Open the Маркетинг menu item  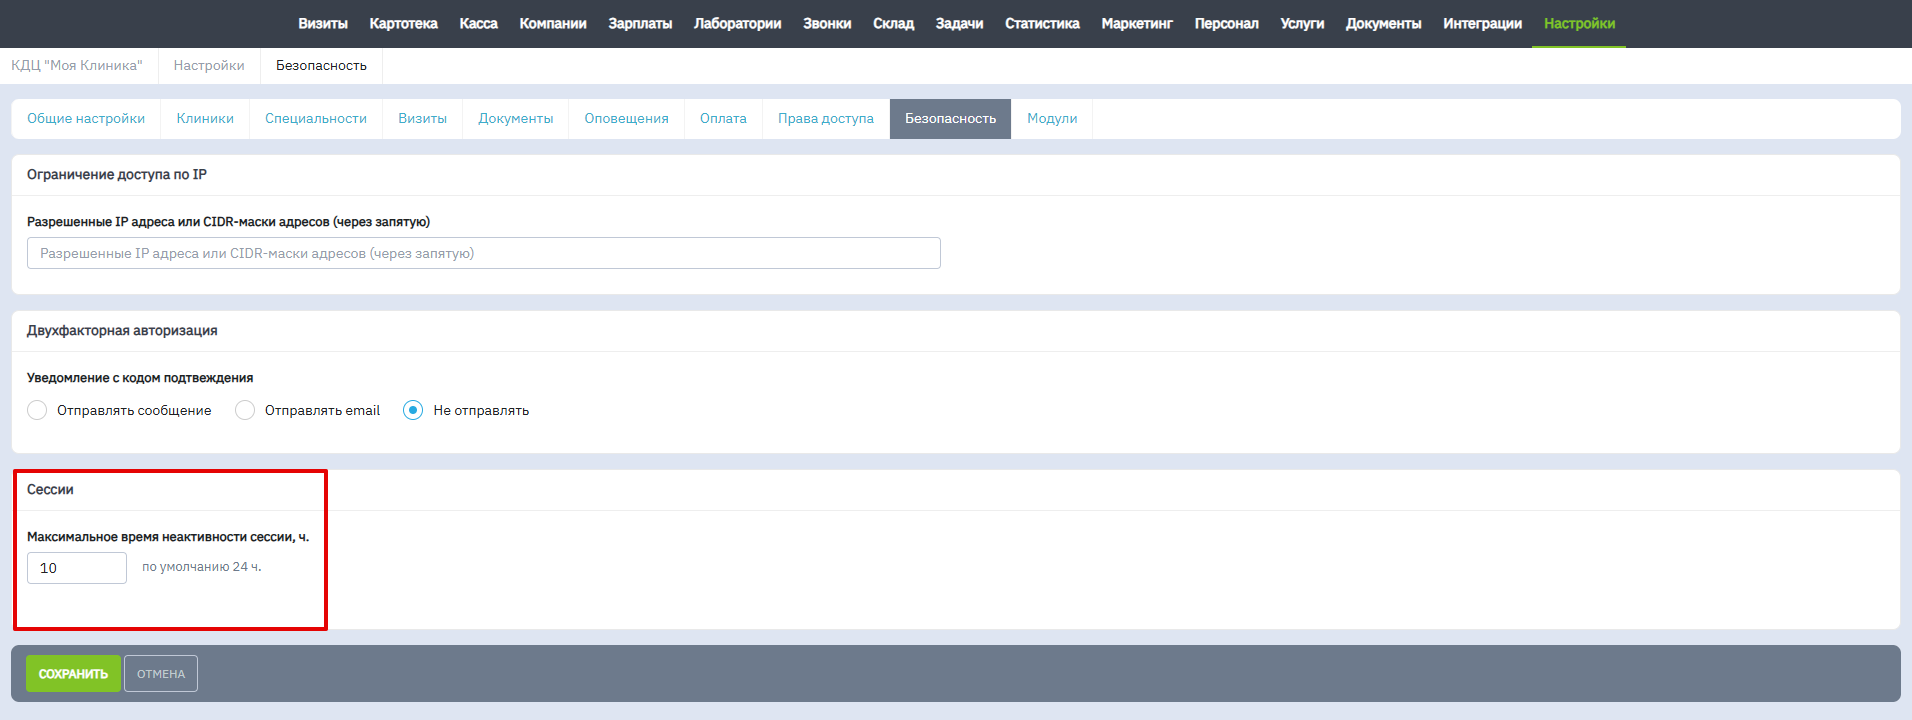coord(1137,23)
